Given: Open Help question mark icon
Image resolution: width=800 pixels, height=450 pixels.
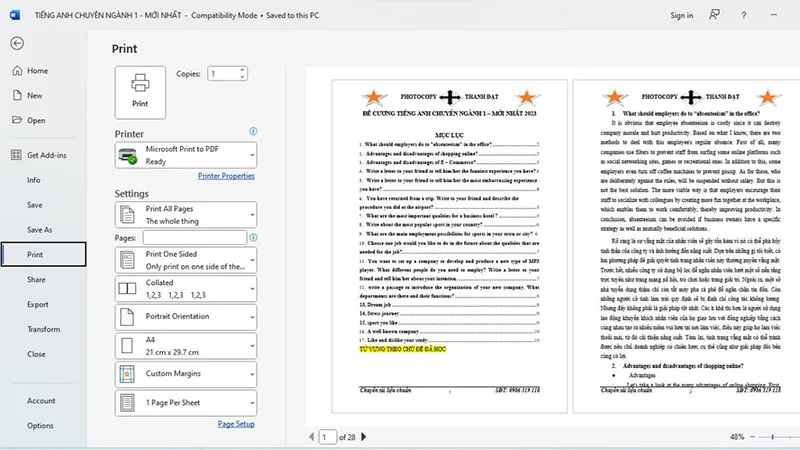Looking at the screenshot, I should point(744,15).
